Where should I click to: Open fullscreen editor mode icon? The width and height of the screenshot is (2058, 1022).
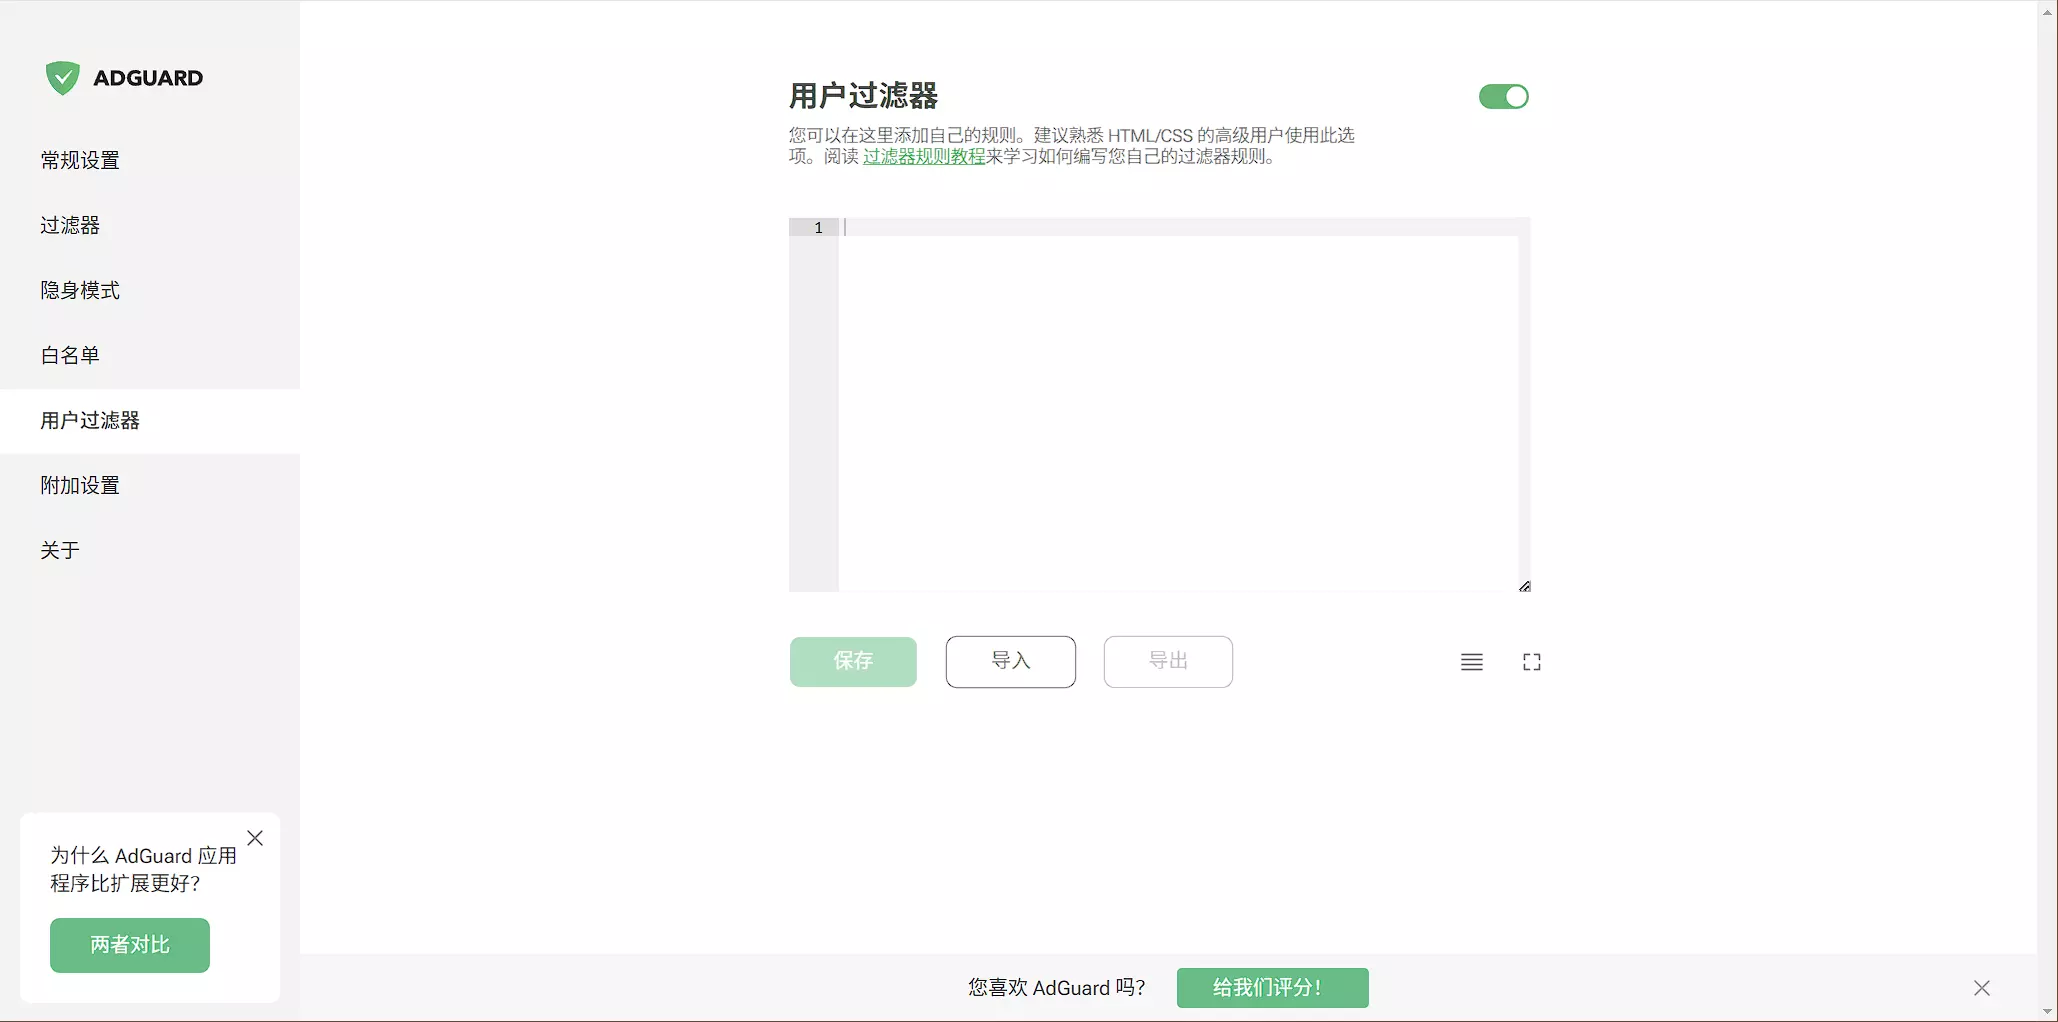1531,662
